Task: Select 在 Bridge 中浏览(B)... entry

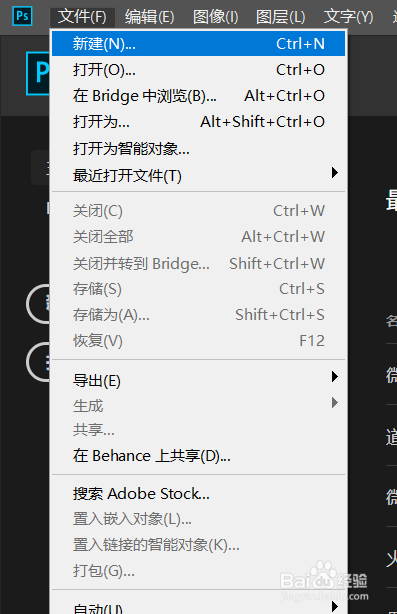Action: [x=198, y=96]
